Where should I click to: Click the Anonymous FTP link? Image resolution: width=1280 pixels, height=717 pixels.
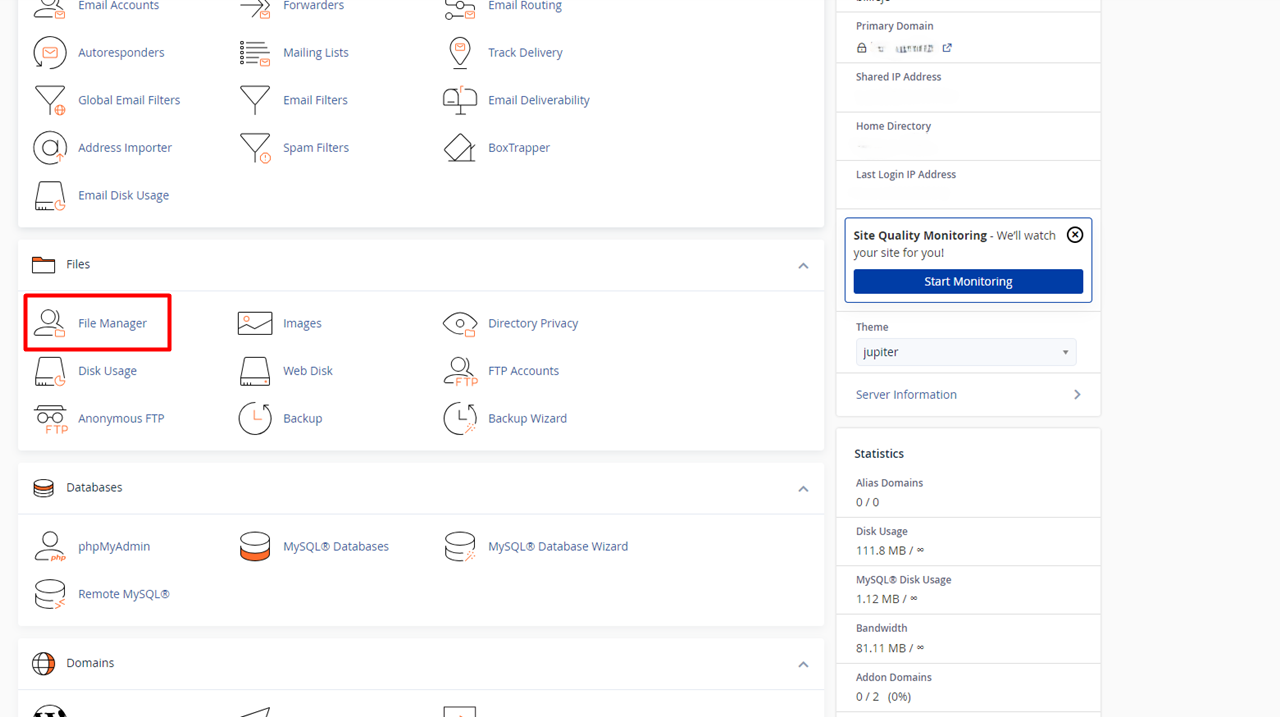[121, 419]
